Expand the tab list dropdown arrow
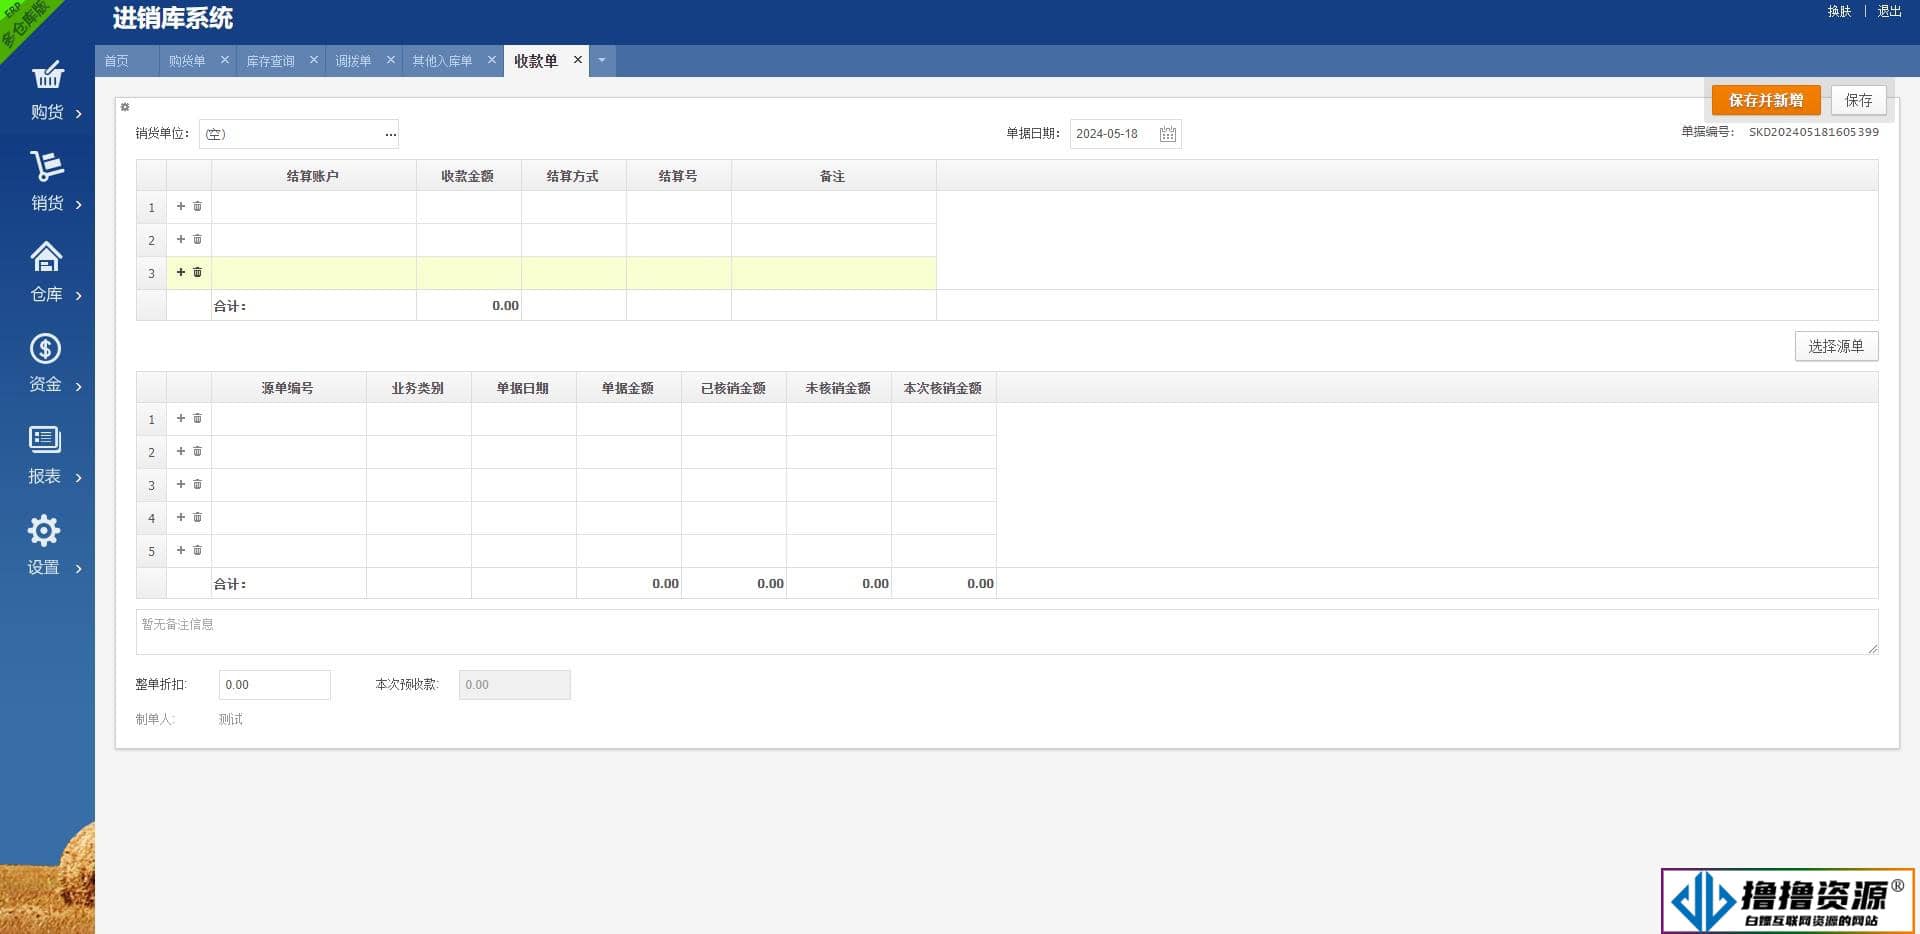This screenshot has height=934, width=1920. coord(602,60)
